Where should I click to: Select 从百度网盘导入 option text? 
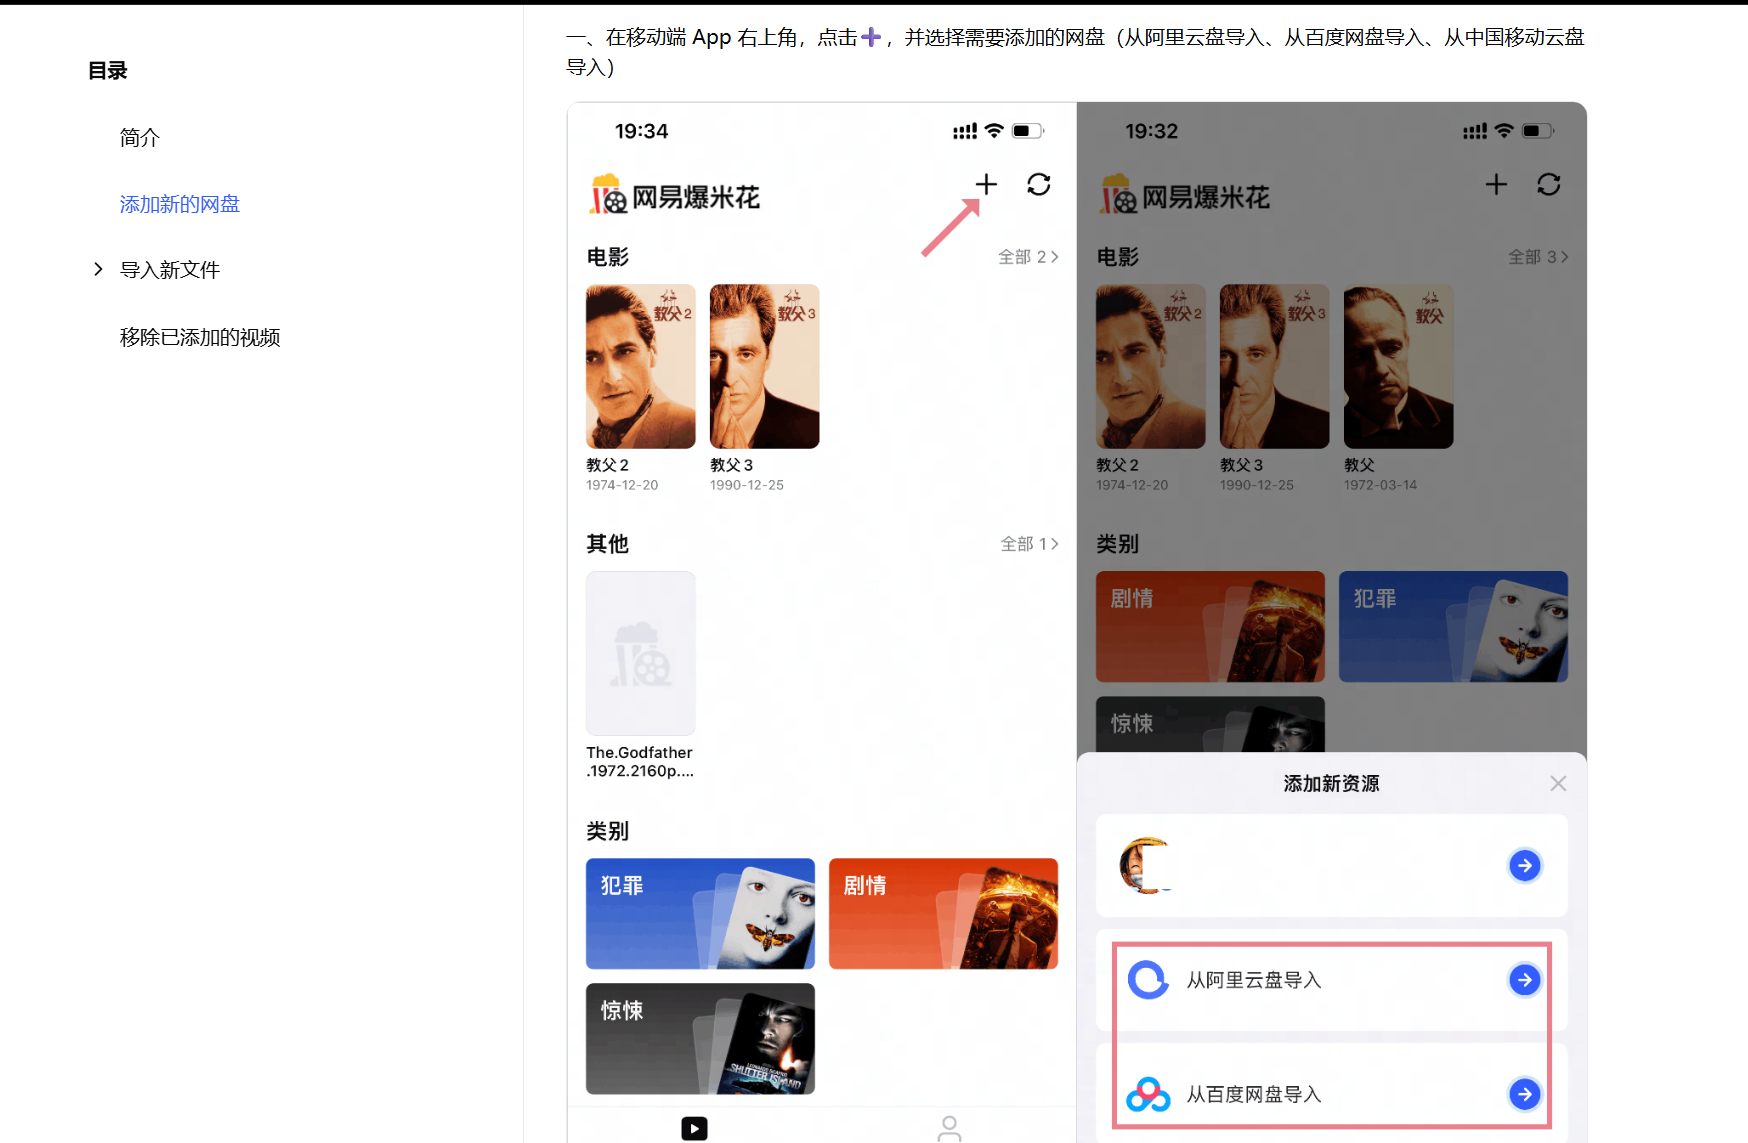1254,1094
